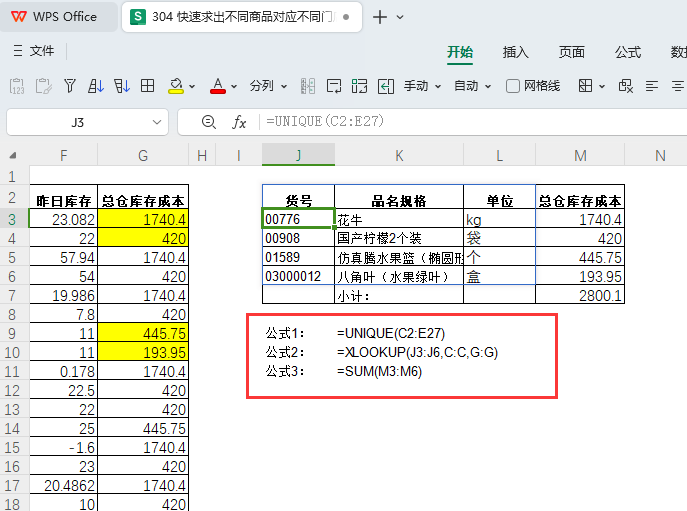
Task: Click the merge-cells layout icon
Action: pyautogui.click(x=359, y=86)
